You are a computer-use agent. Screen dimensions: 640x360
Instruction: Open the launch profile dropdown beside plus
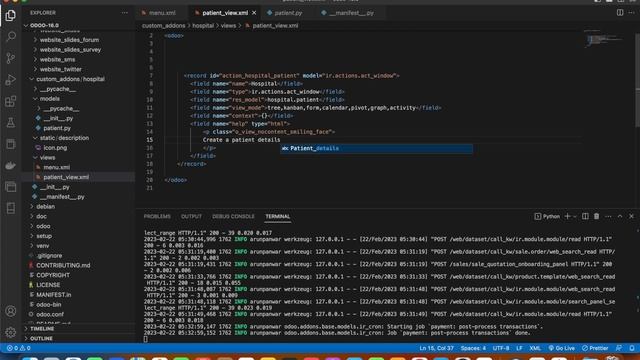coord(575,216)
